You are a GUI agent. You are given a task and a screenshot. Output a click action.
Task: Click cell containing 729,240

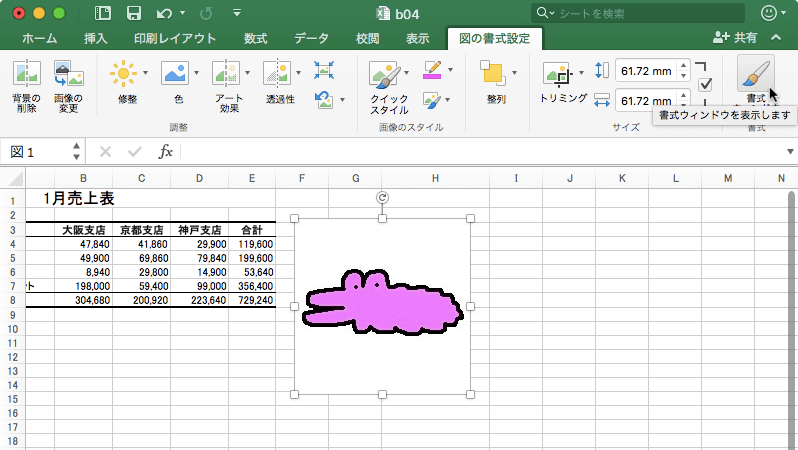point(252,300)
